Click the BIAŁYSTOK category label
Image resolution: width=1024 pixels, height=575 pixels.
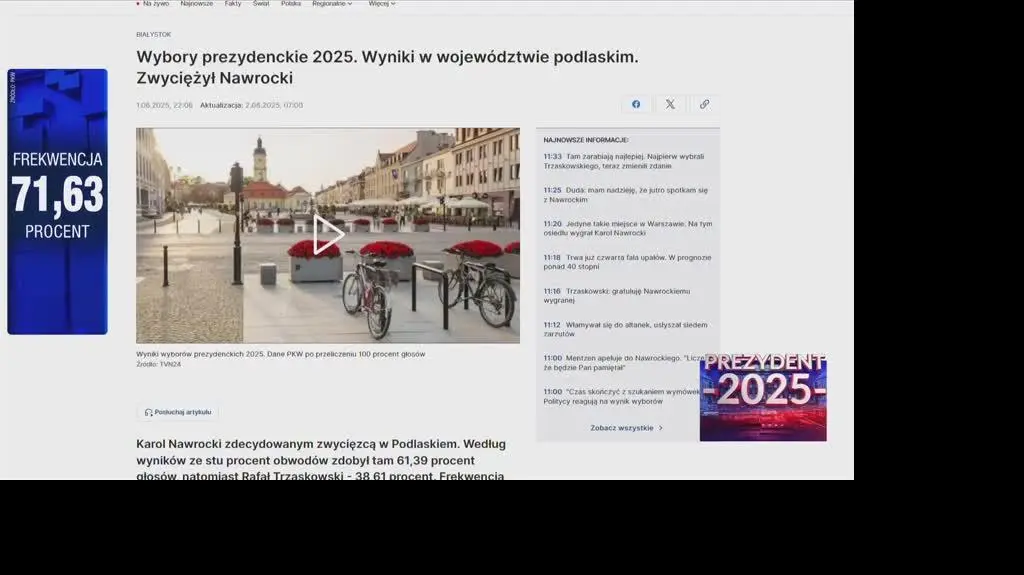(153, 35)
